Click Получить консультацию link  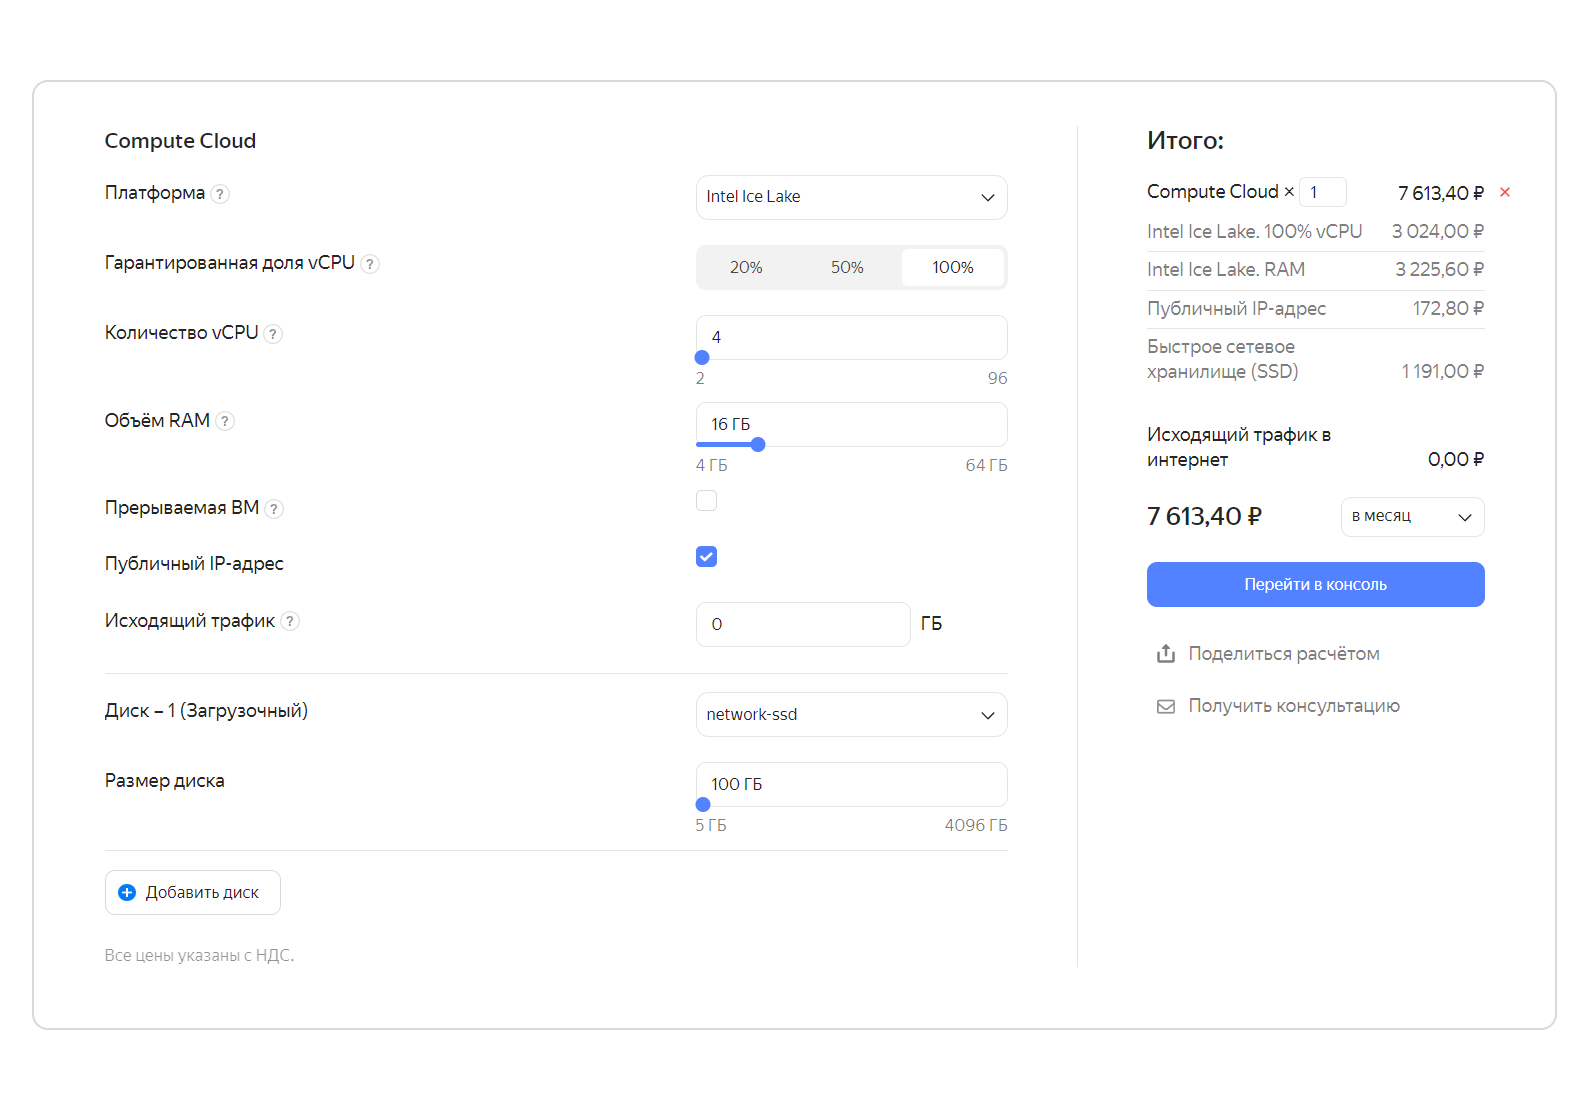[x=1294, y=706]
